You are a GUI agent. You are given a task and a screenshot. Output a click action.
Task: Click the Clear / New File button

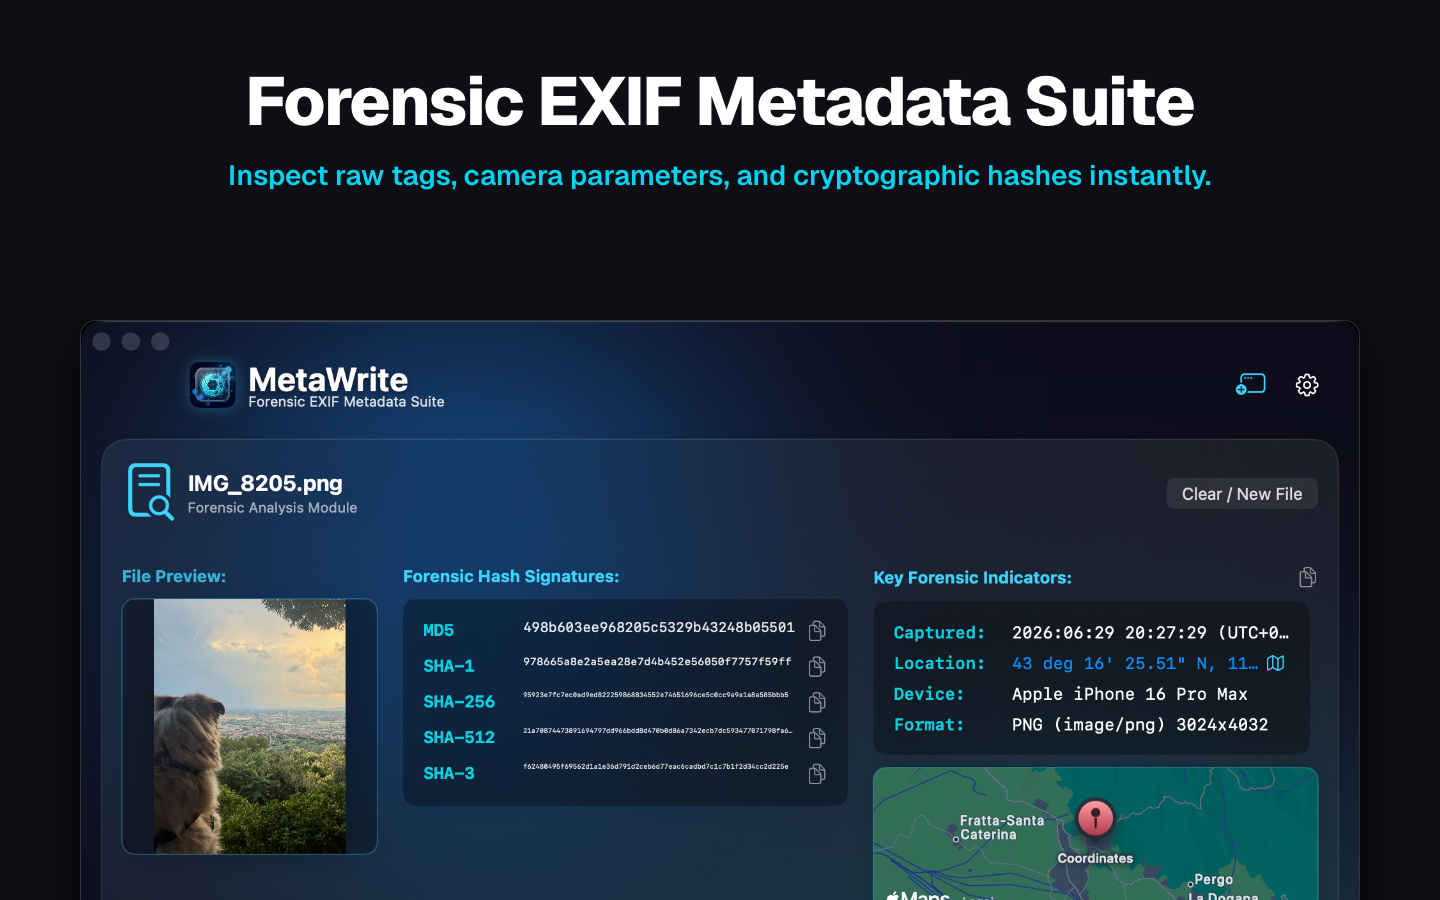click(1242, 494)
